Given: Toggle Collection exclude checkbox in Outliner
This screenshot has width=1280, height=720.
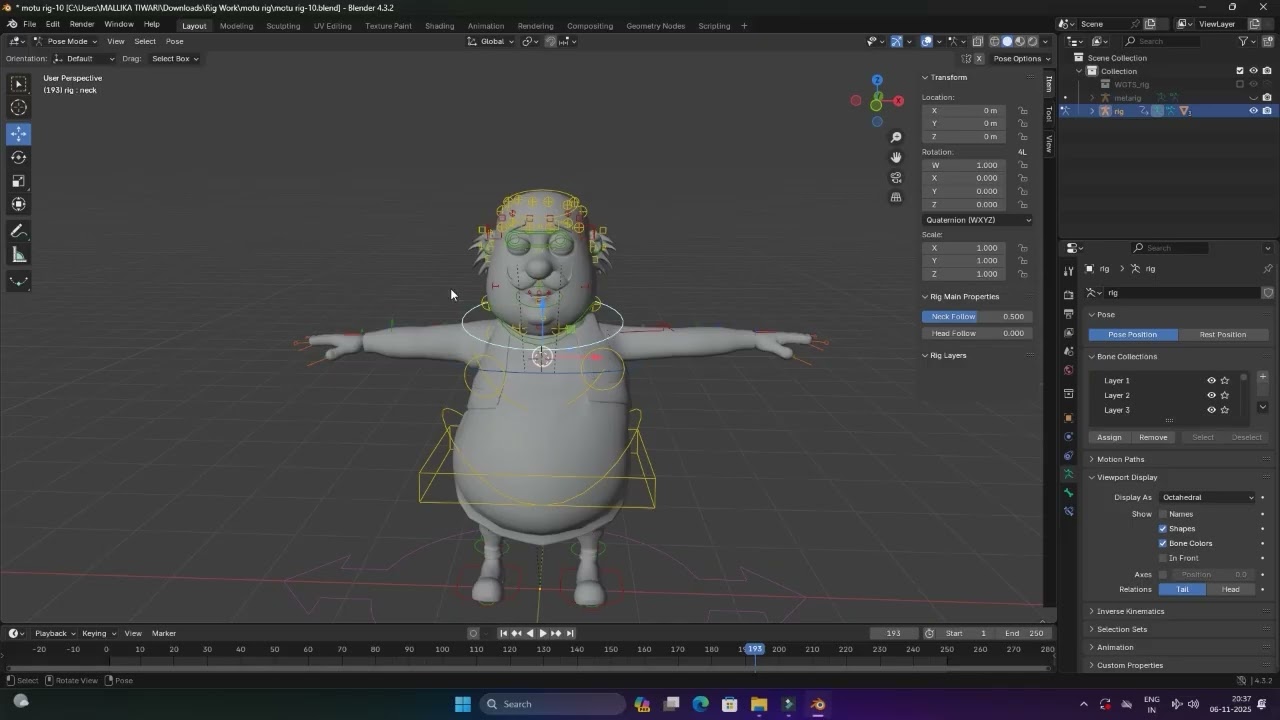Looking at the screenshot, I should point(1240,71).
